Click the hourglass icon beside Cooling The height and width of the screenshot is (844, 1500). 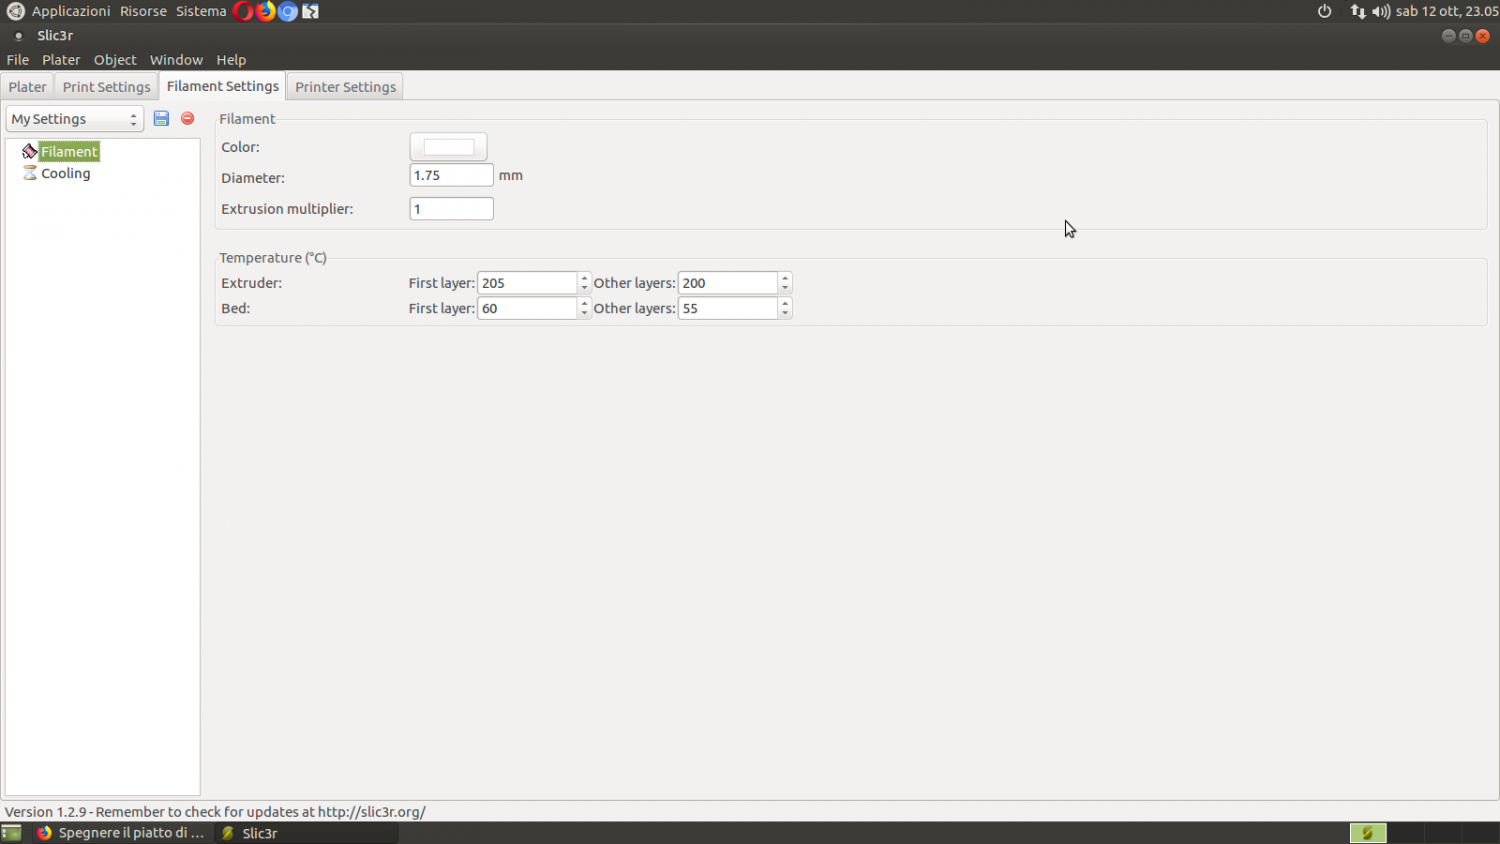(30, 173)
